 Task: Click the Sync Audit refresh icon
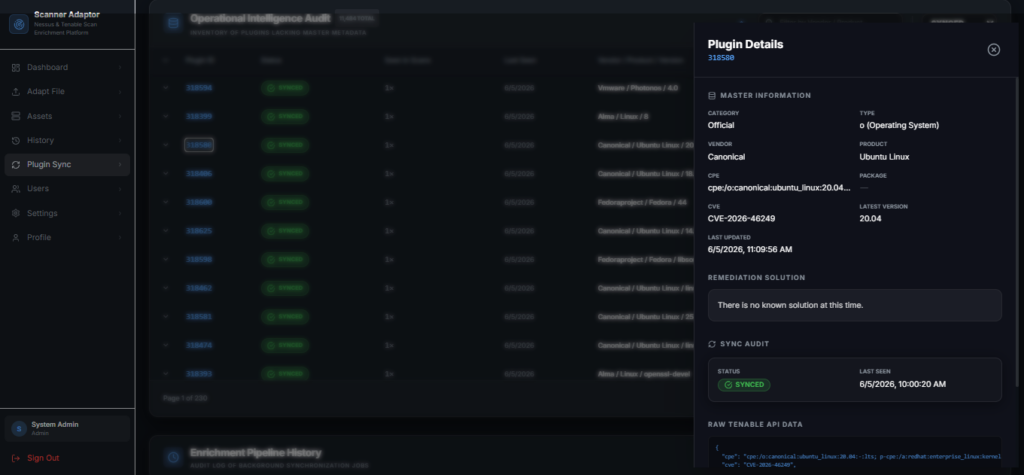pos(712,344)
